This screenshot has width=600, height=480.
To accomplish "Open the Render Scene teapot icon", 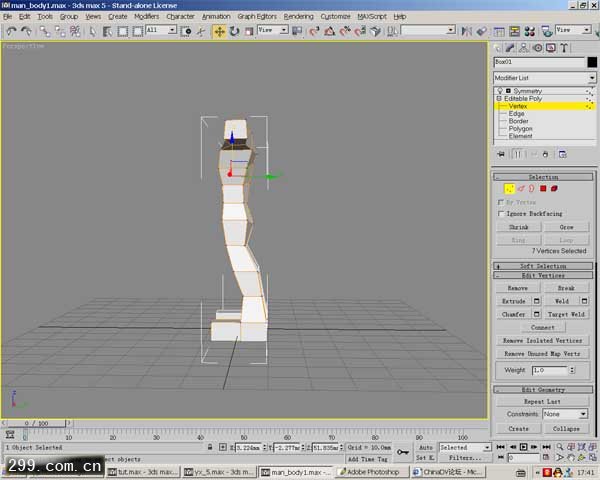I will pos(547,31).
